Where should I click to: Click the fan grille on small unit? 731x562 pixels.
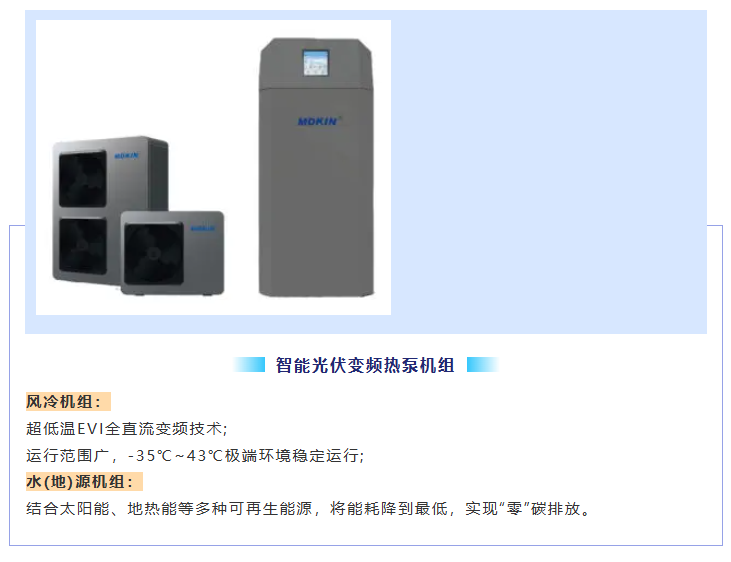point(153,254)
